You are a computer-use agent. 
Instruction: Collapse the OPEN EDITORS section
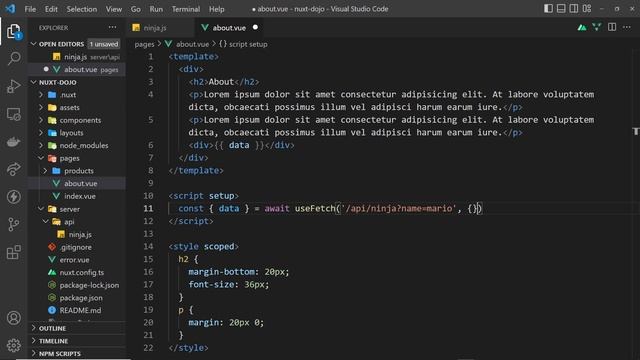pyautogui.click(x=33, y=44)
